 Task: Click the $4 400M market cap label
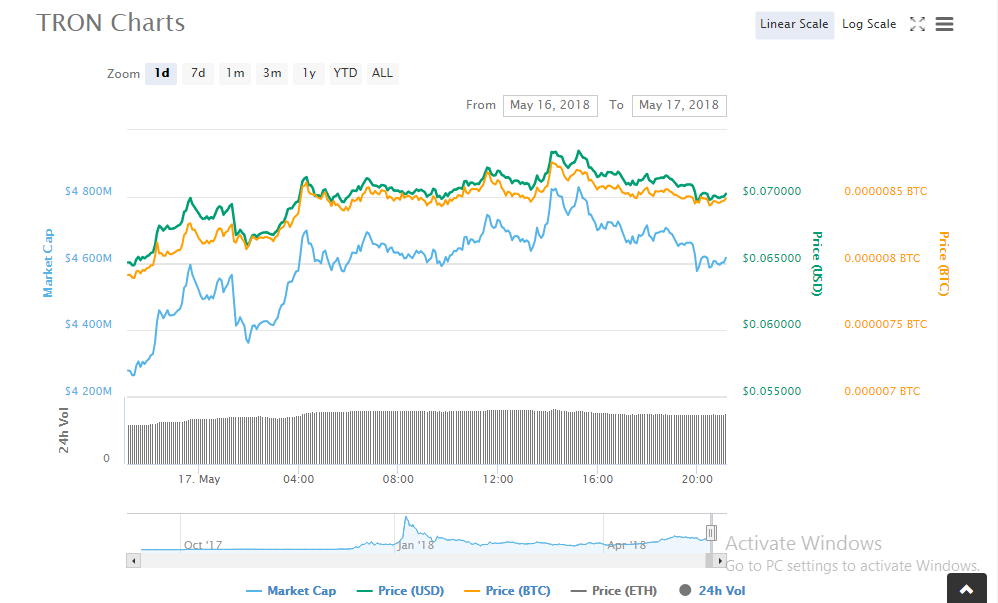tap(88, 325)
